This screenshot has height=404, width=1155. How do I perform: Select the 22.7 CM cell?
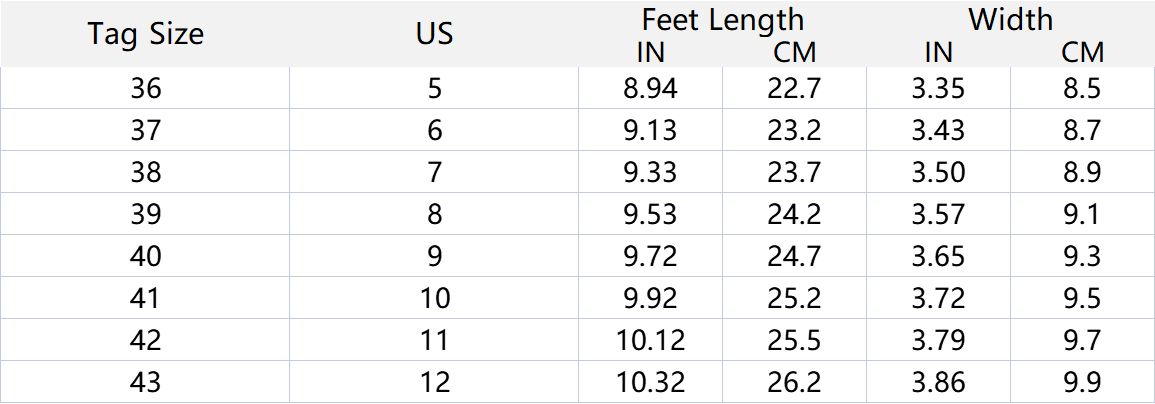[794, 89]
